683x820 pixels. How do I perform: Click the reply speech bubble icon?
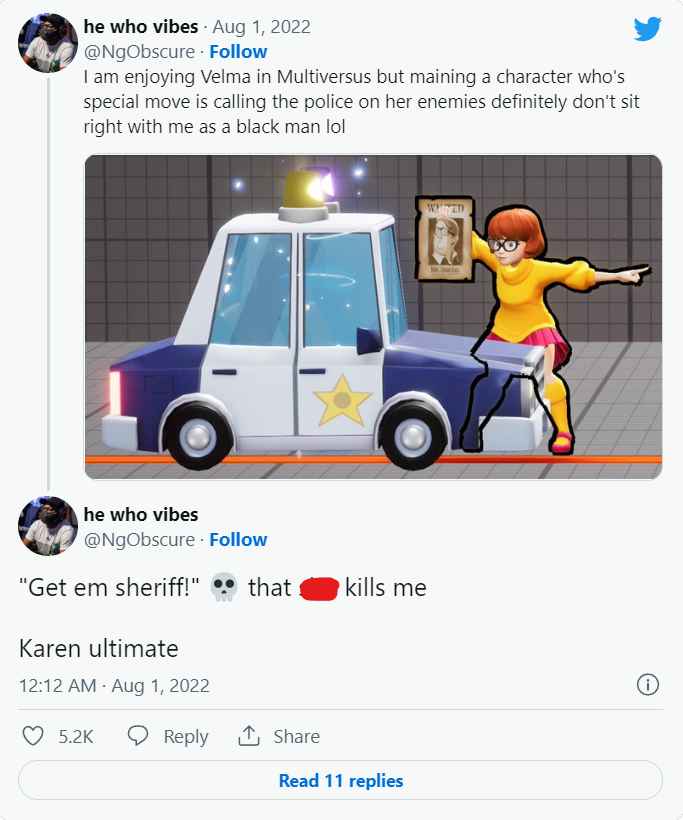(138, 736)
